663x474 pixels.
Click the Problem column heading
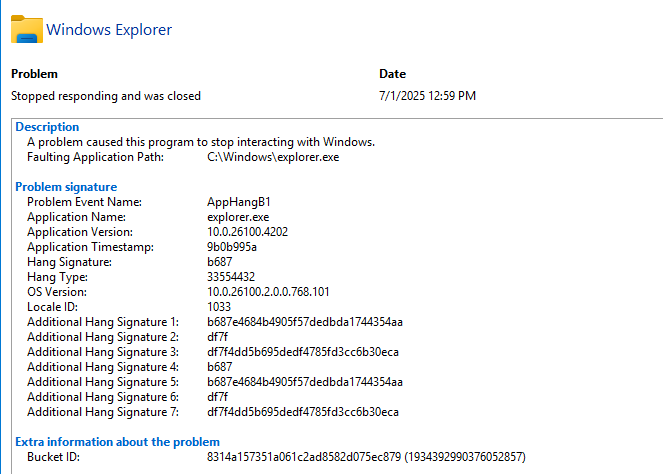(x=34, y=74)
